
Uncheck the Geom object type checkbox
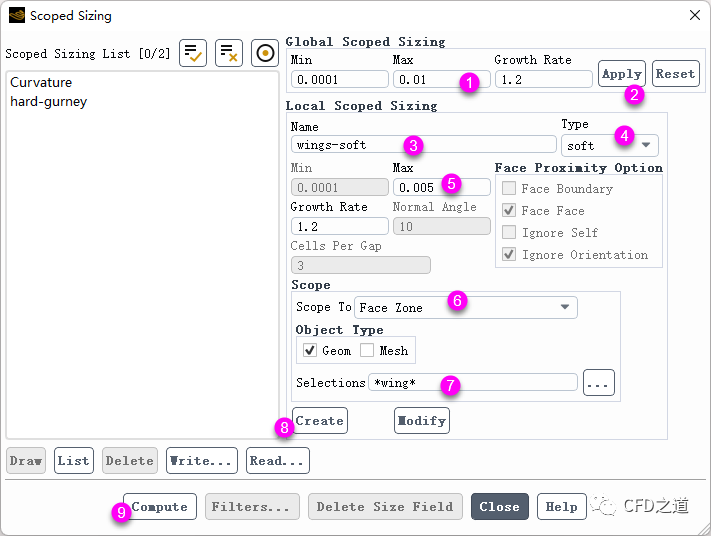310,350
